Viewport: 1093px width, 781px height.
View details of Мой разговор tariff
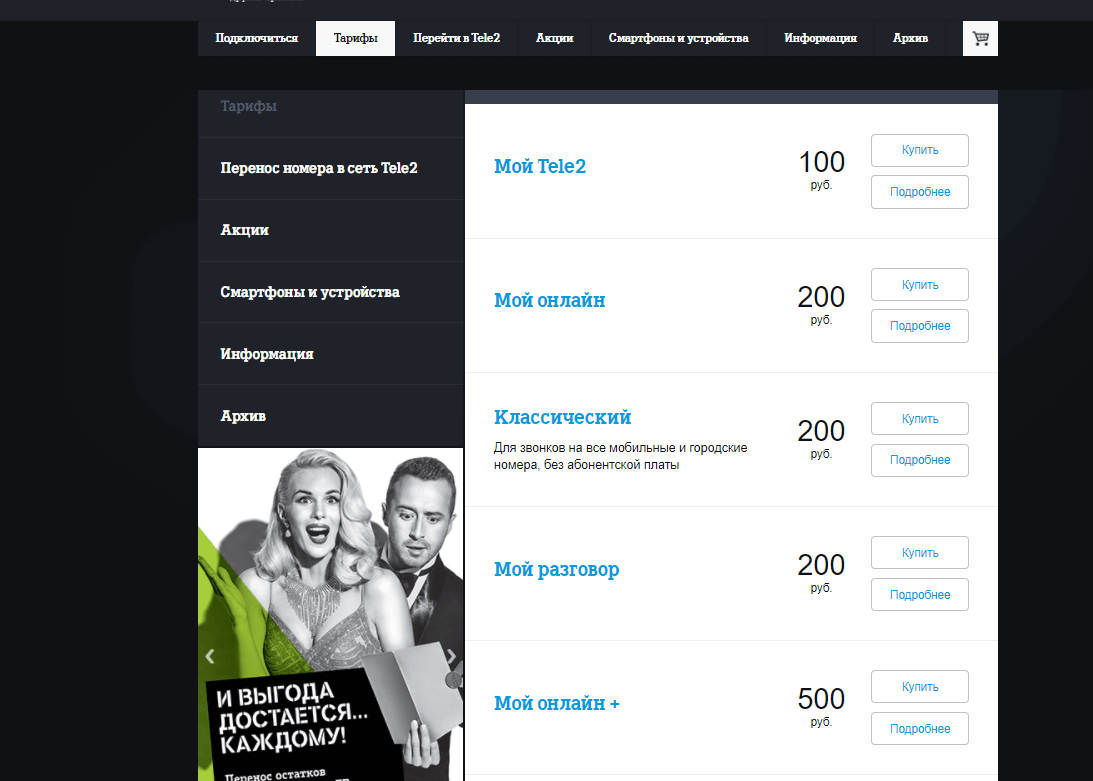coord(919,594)
